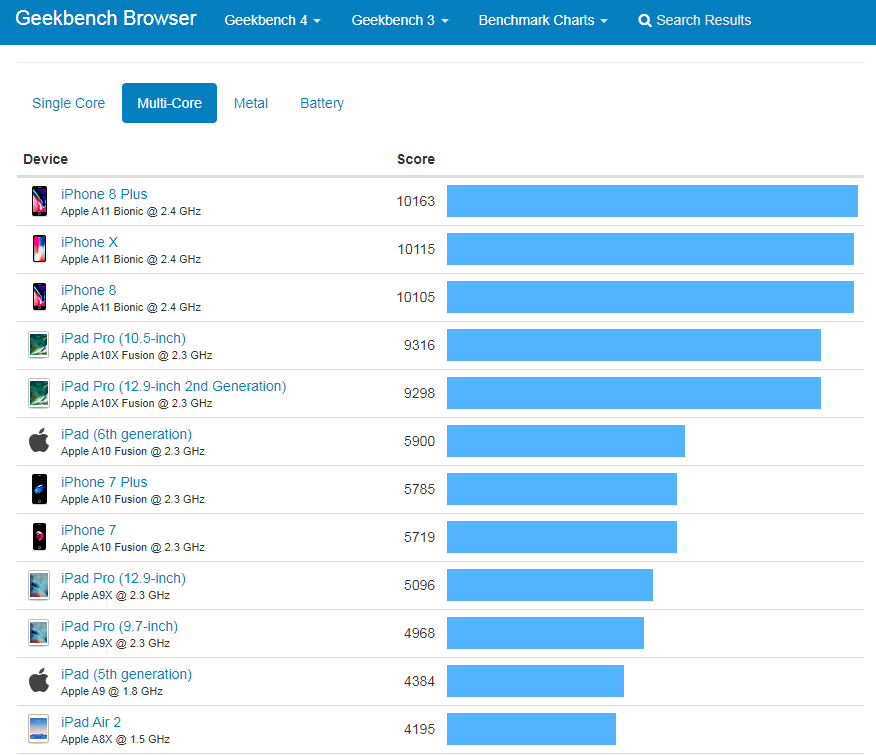Viewport: 876px width, 755px height.
Task: Click the iPad Pro (12.9-inch) device icon
Action: (39, 585)
